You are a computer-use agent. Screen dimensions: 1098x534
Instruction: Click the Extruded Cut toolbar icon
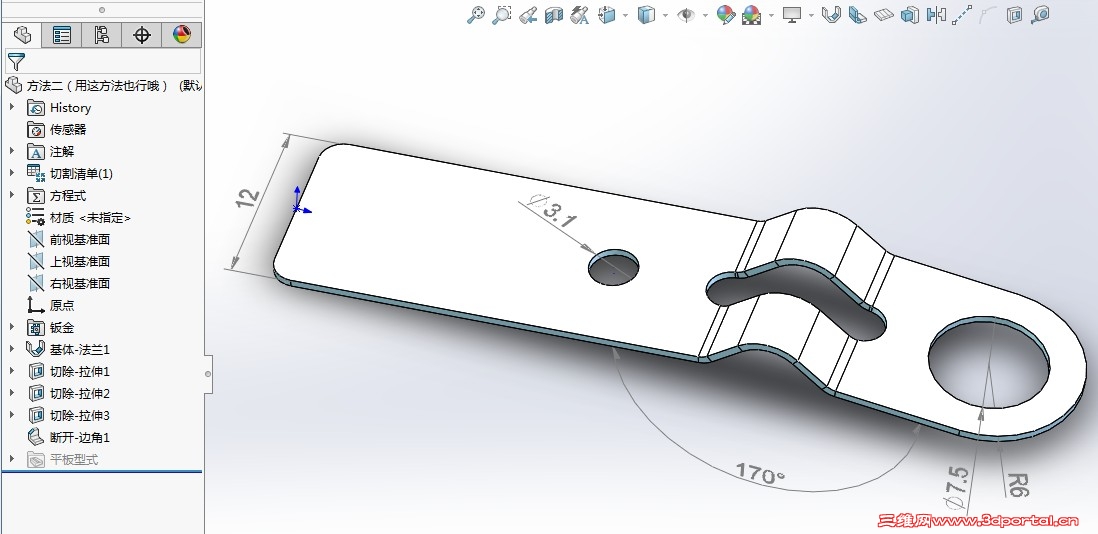click(x=1014, y=14)
